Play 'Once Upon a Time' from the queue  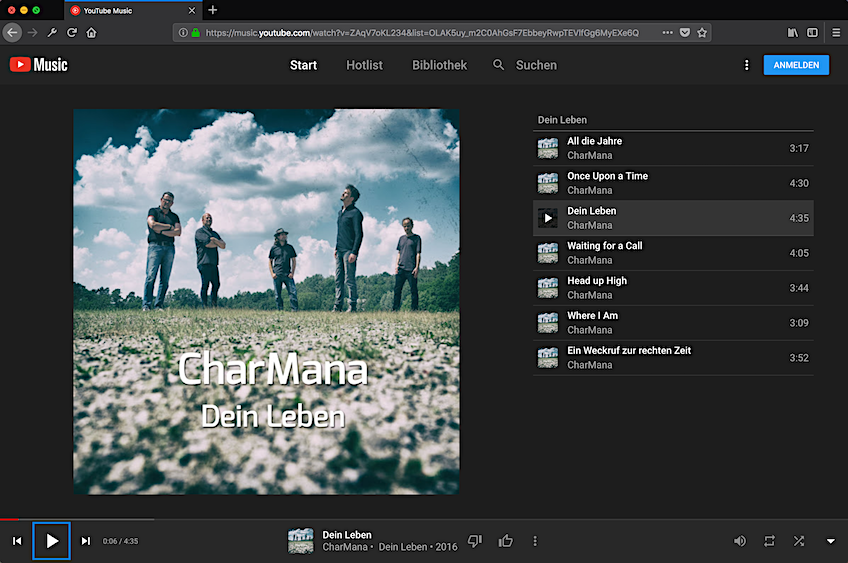pos(673,183)
